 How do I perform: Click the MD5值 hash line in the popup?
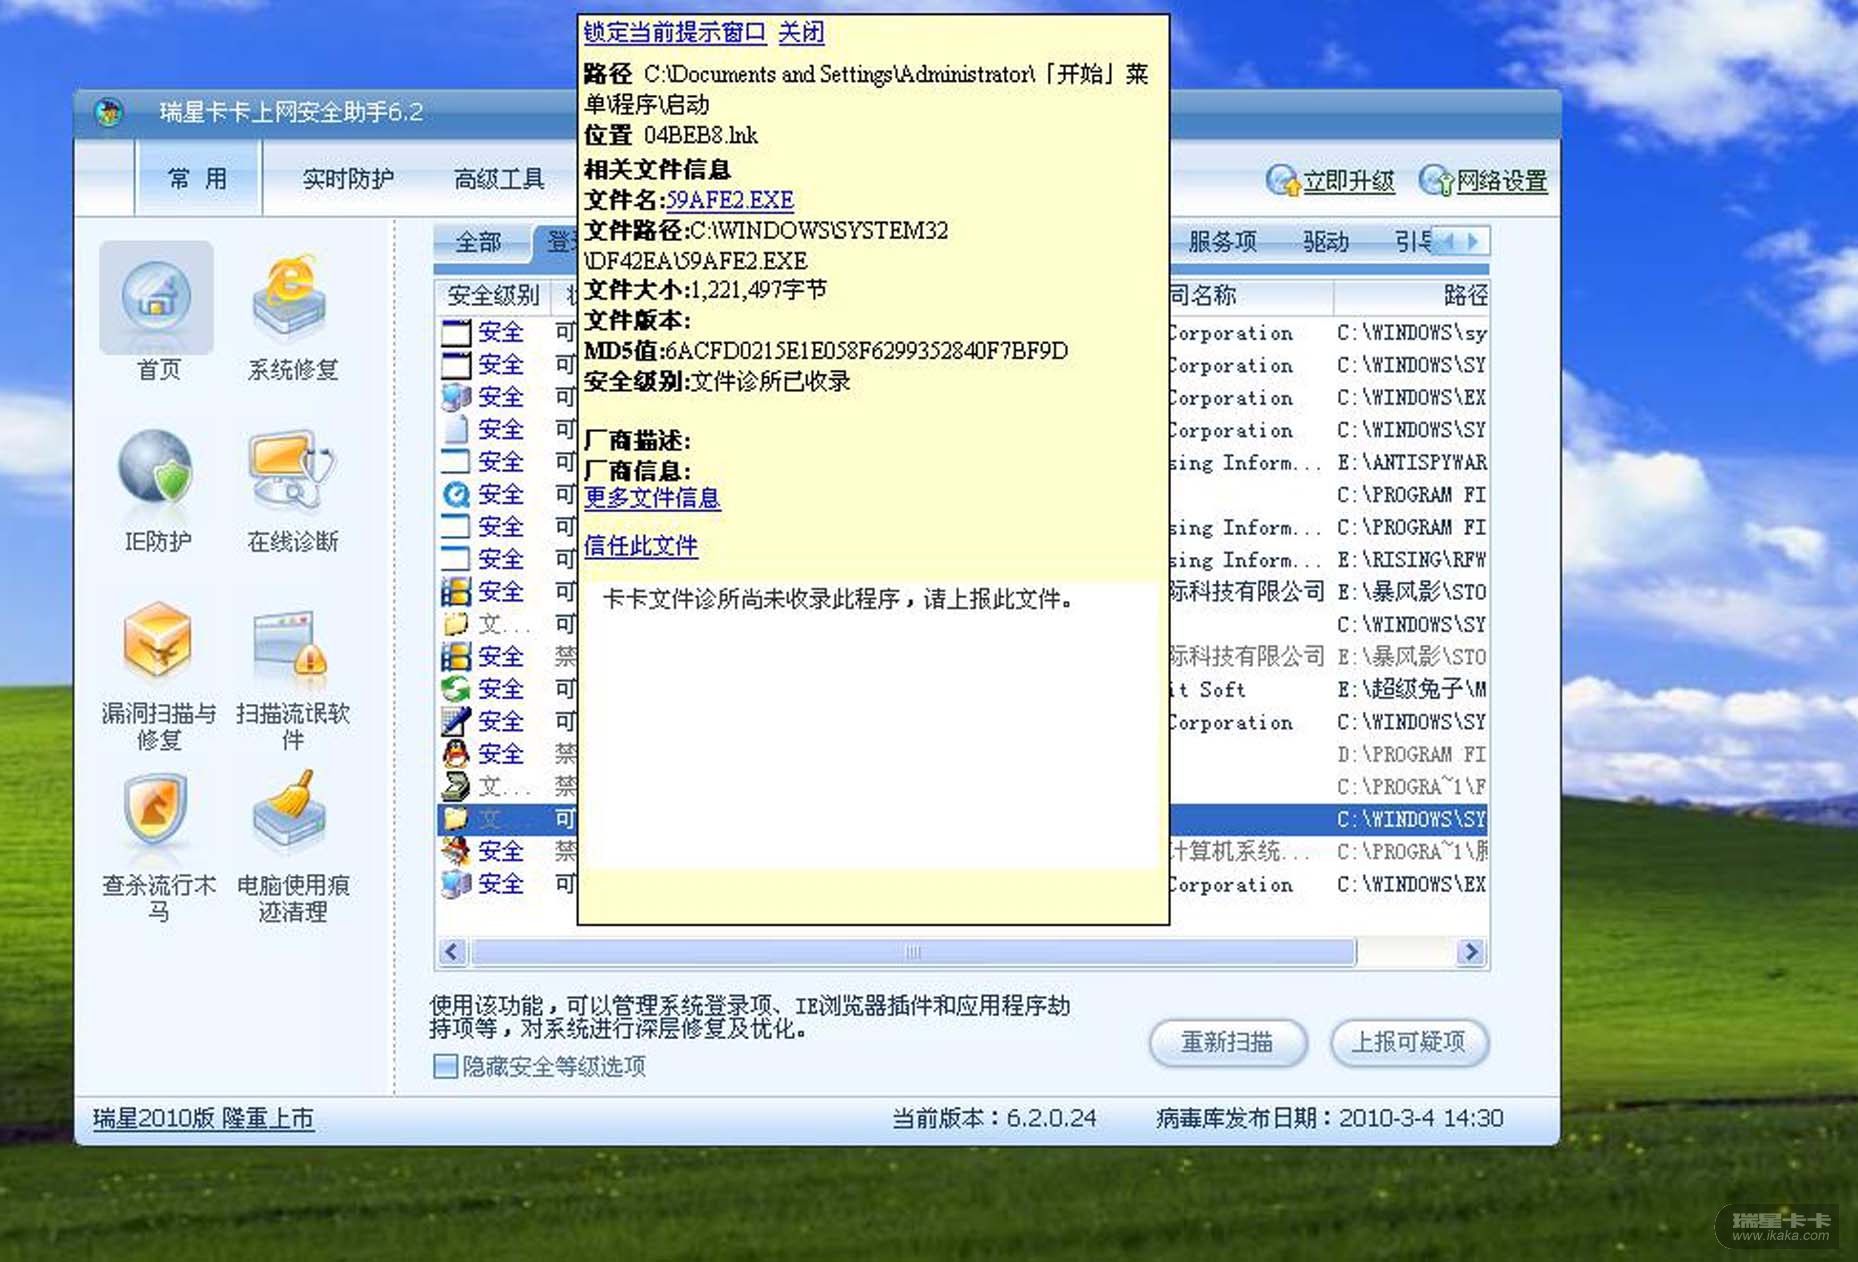[826, 351]
